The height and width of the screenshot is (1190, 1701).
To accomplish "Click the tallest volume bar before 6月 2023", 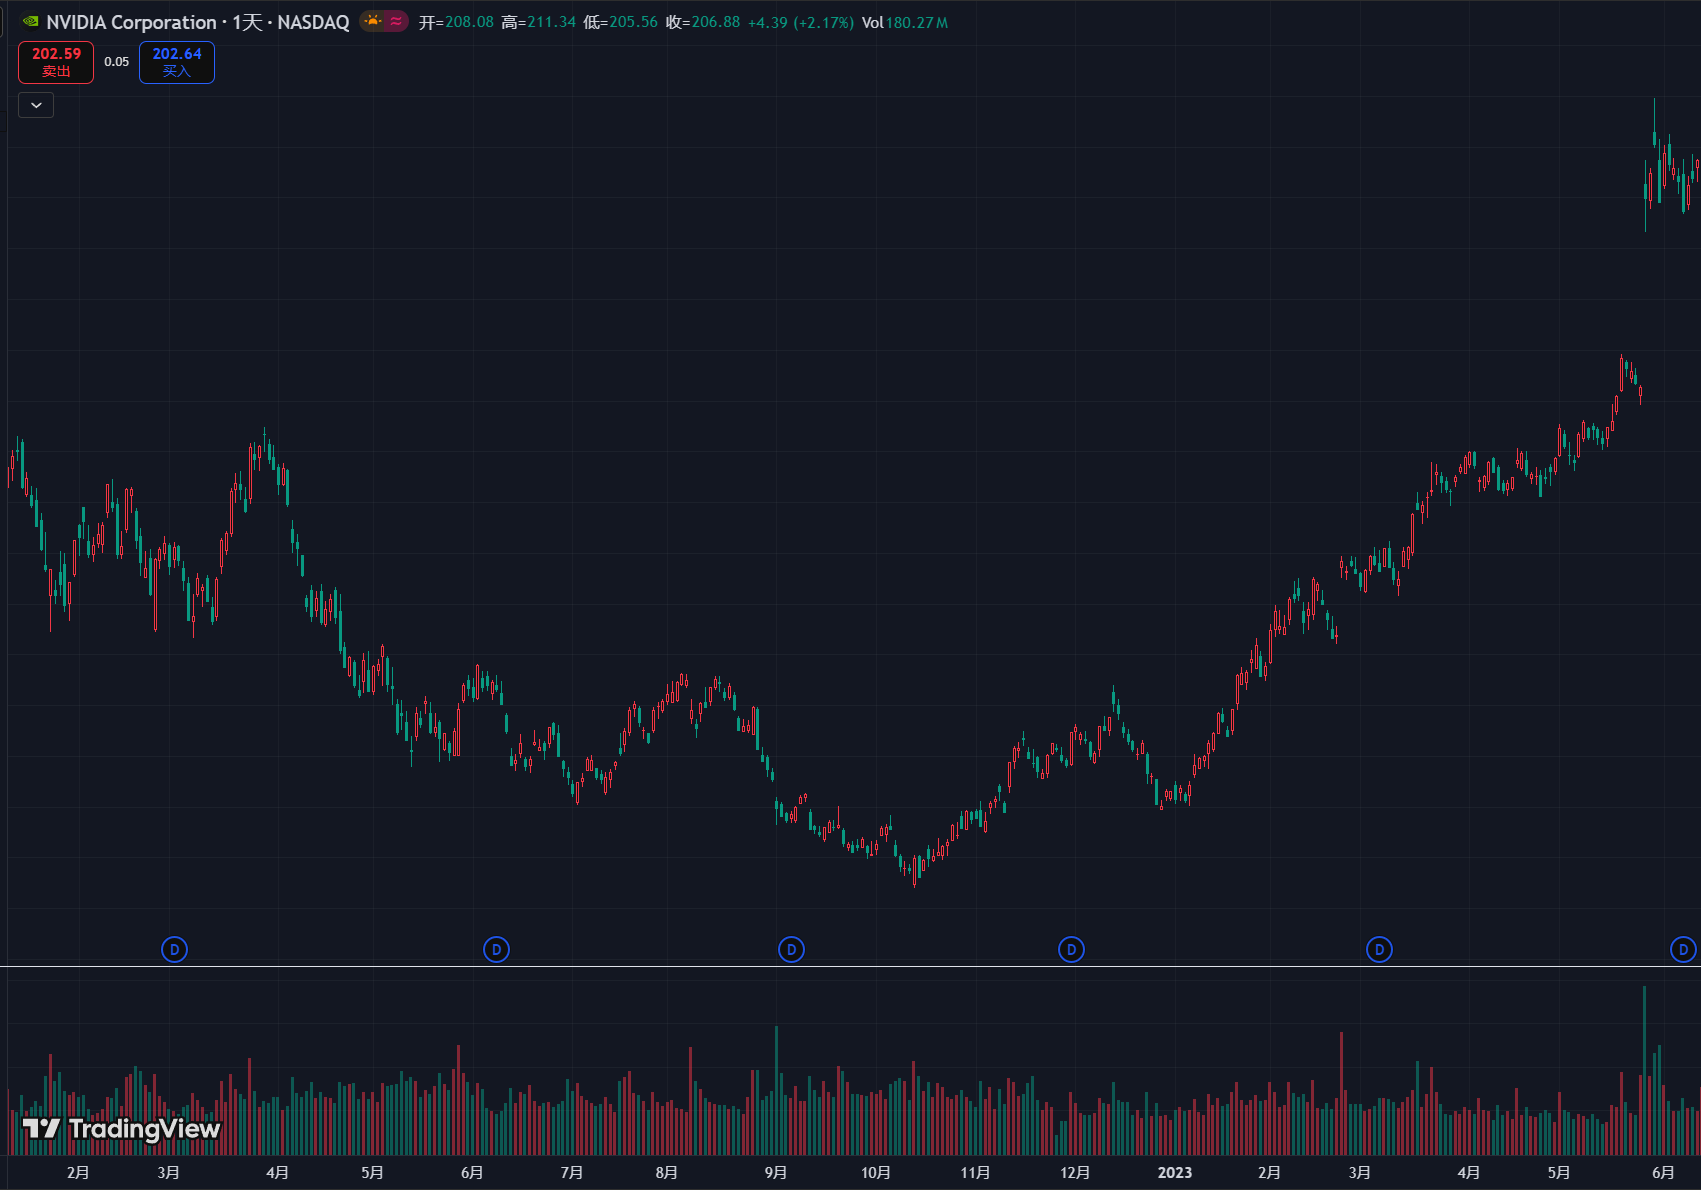I will [1644, 1070].
